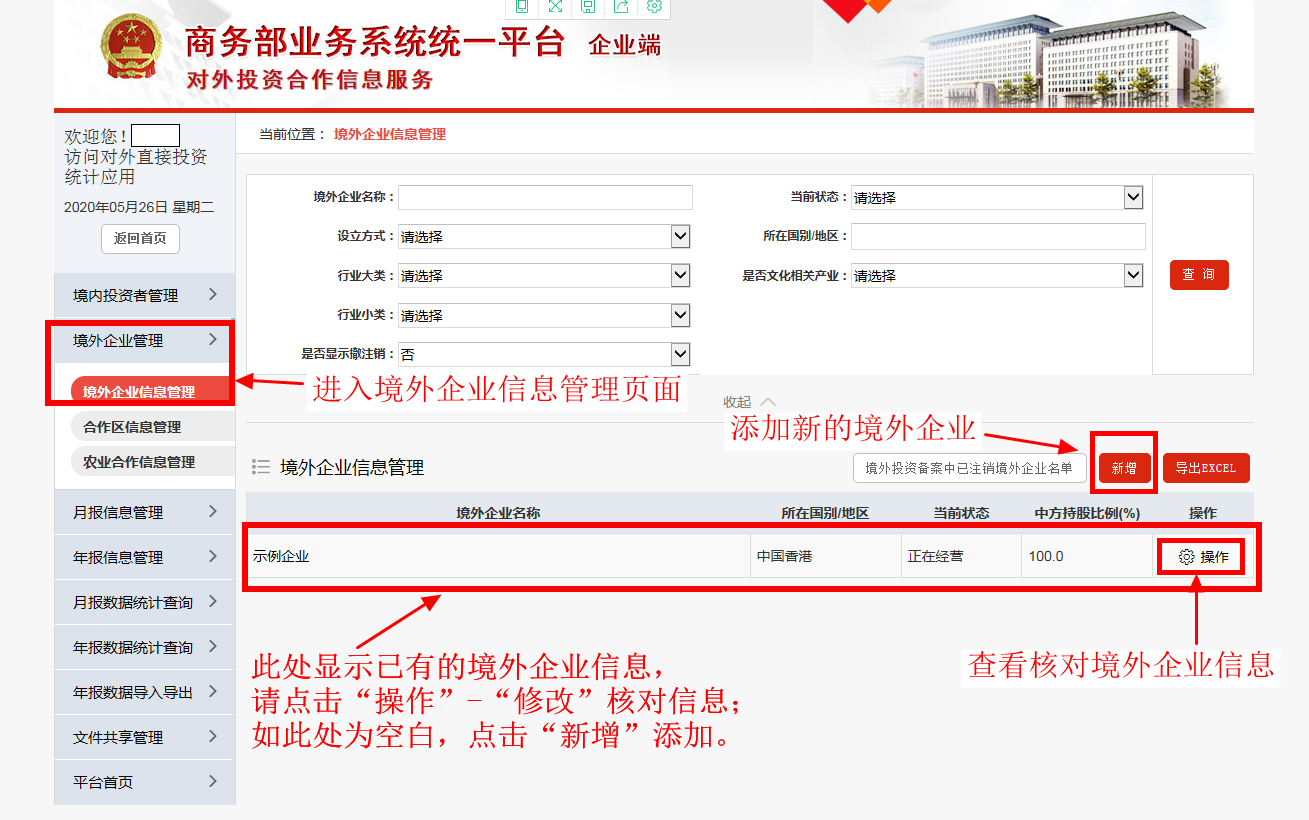
Task: Click the share arrow icon in top toolbar
Action: [621, 6]
